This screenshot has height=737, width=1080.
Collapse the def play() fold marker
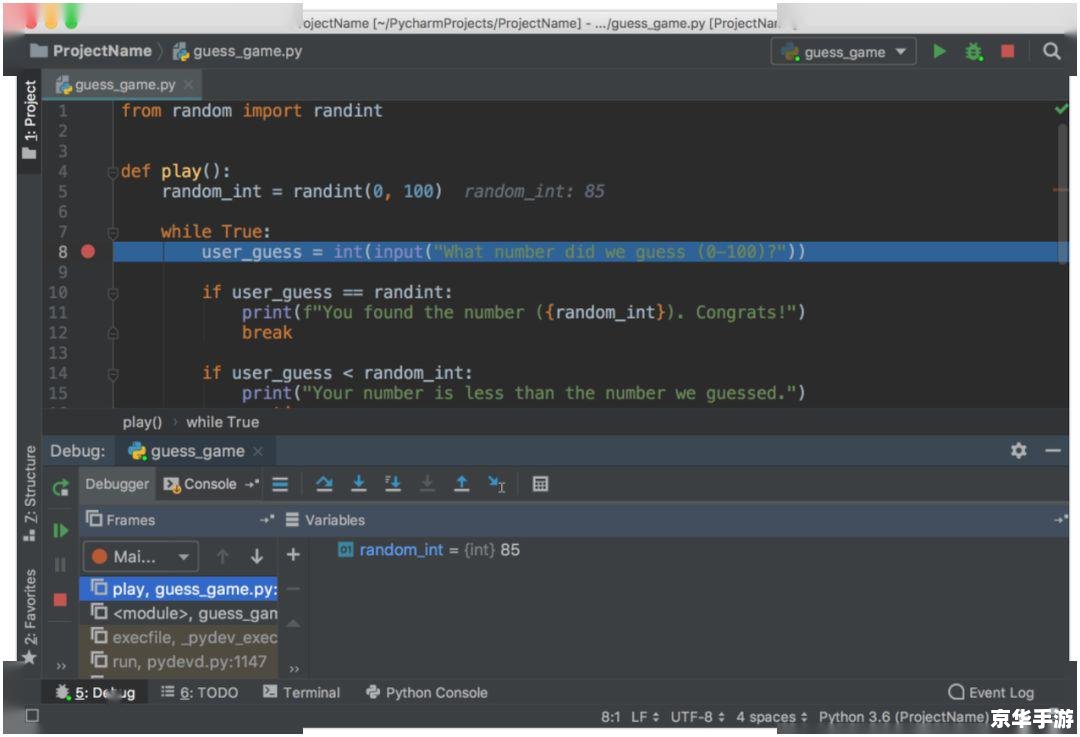tap(112, 171)
